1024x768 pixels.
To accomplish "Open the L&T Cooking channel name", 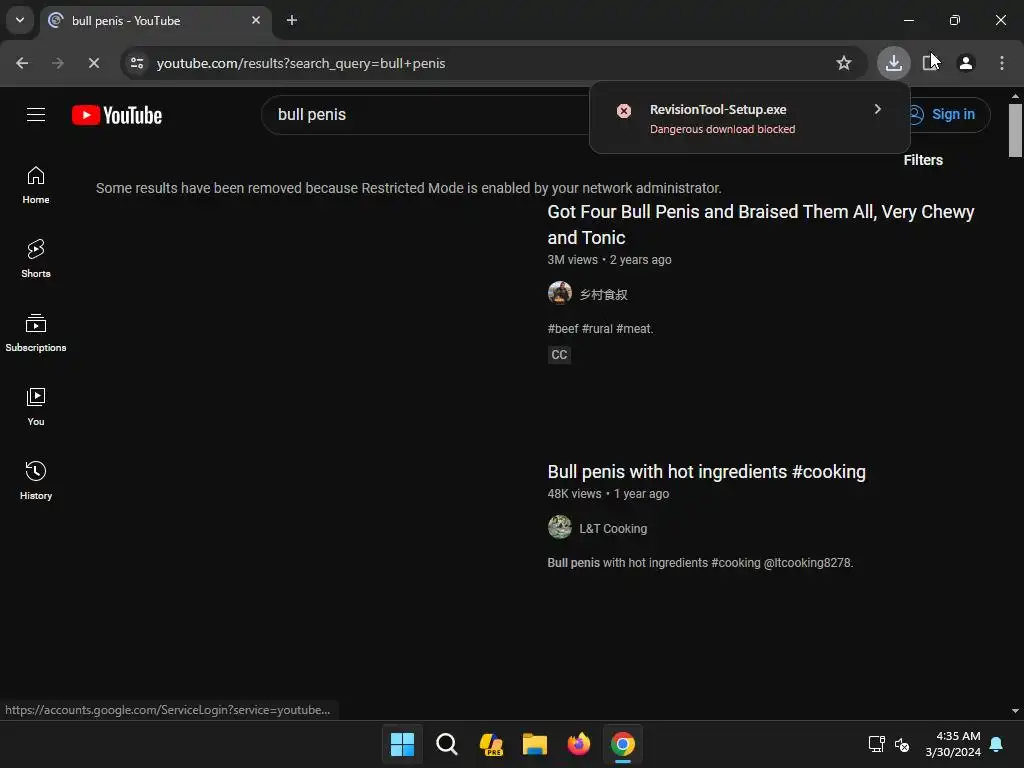I will pos(613,528).
